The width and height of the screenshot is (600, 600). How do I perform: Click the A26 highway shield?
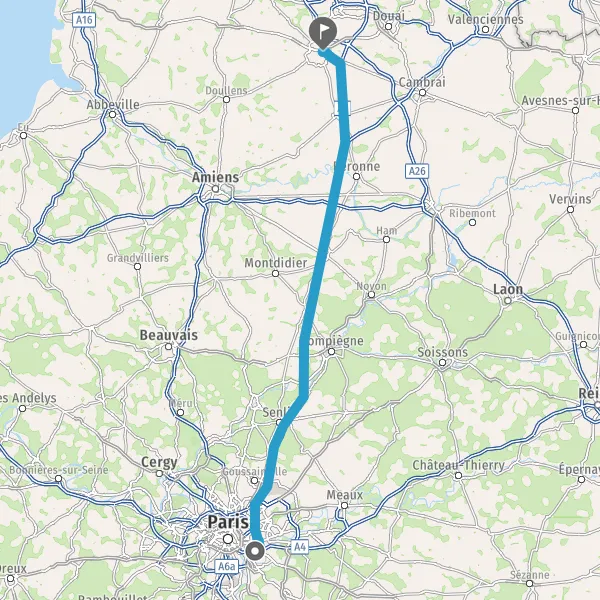tap(417, 171)
